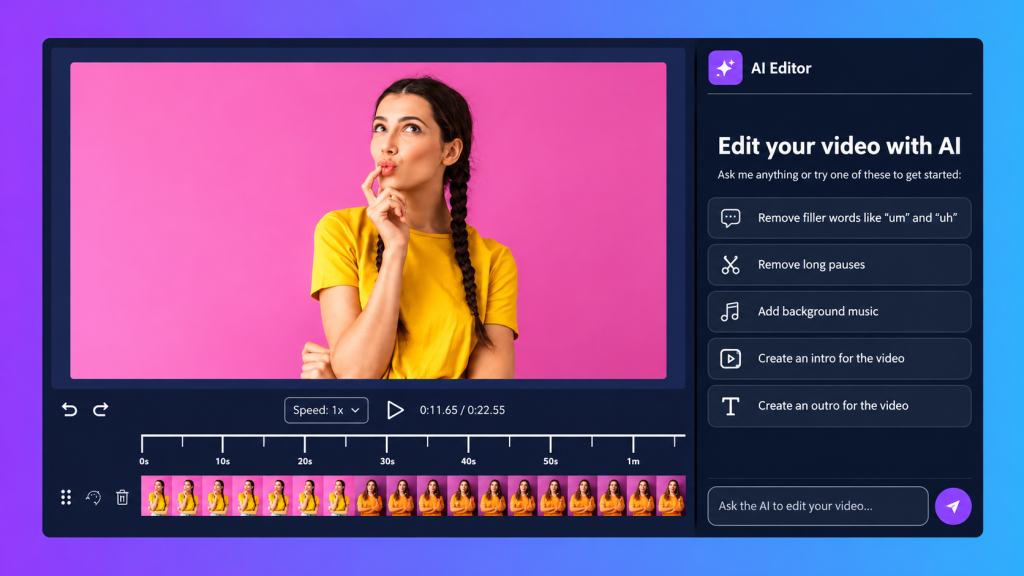1024x576 pixels.
Task: Click the Edit your video with AI heading
Action: pos(839,146)
